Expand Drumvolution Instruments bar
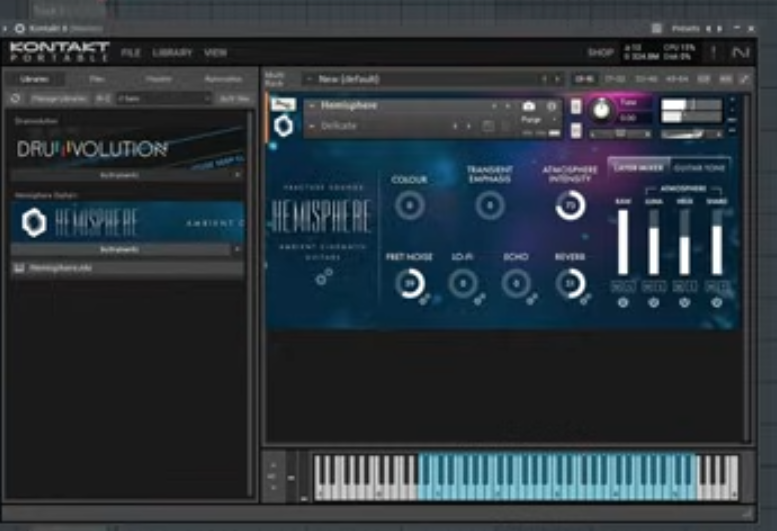Image resolution: width=777 pixels, height=531 pixels. 119,175
